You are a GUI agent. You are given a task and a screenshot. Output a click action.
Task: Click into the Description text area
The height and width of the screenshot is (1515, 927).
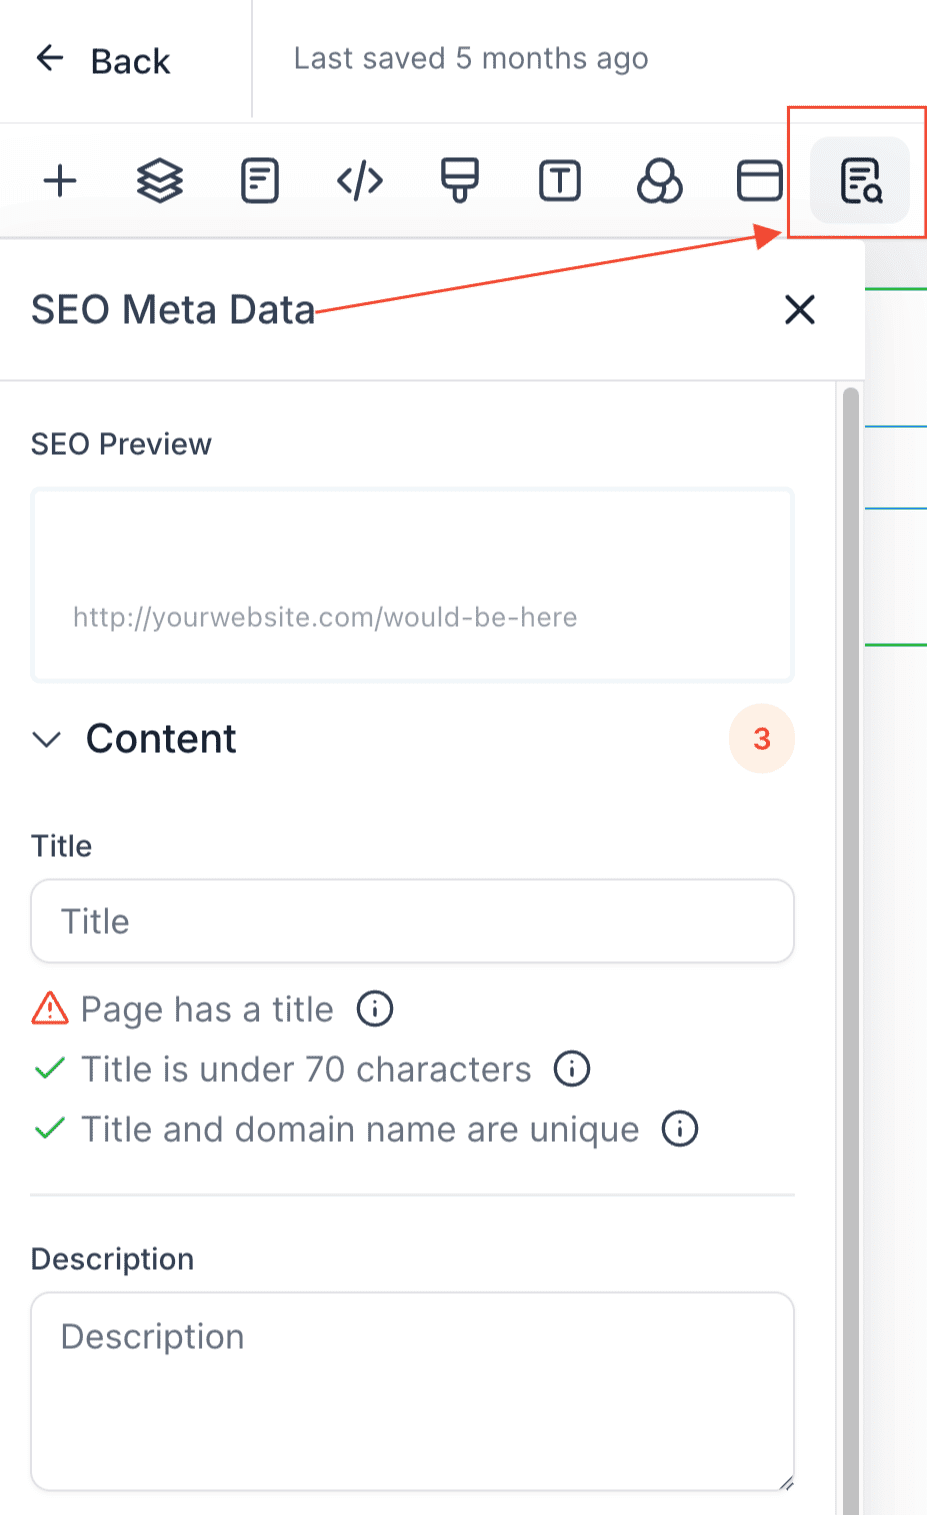(x=413, y=1391)
